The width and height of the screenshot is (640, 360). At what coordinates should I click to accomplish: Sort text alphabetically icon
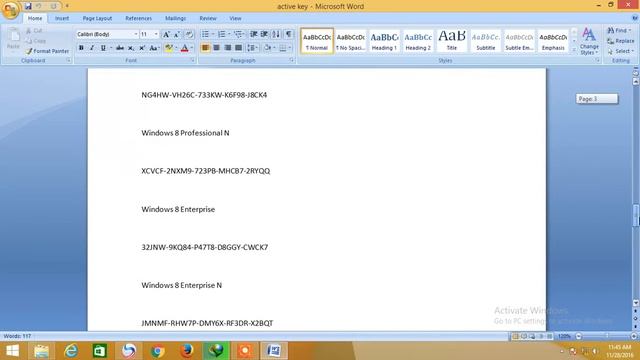pos(276,34)
